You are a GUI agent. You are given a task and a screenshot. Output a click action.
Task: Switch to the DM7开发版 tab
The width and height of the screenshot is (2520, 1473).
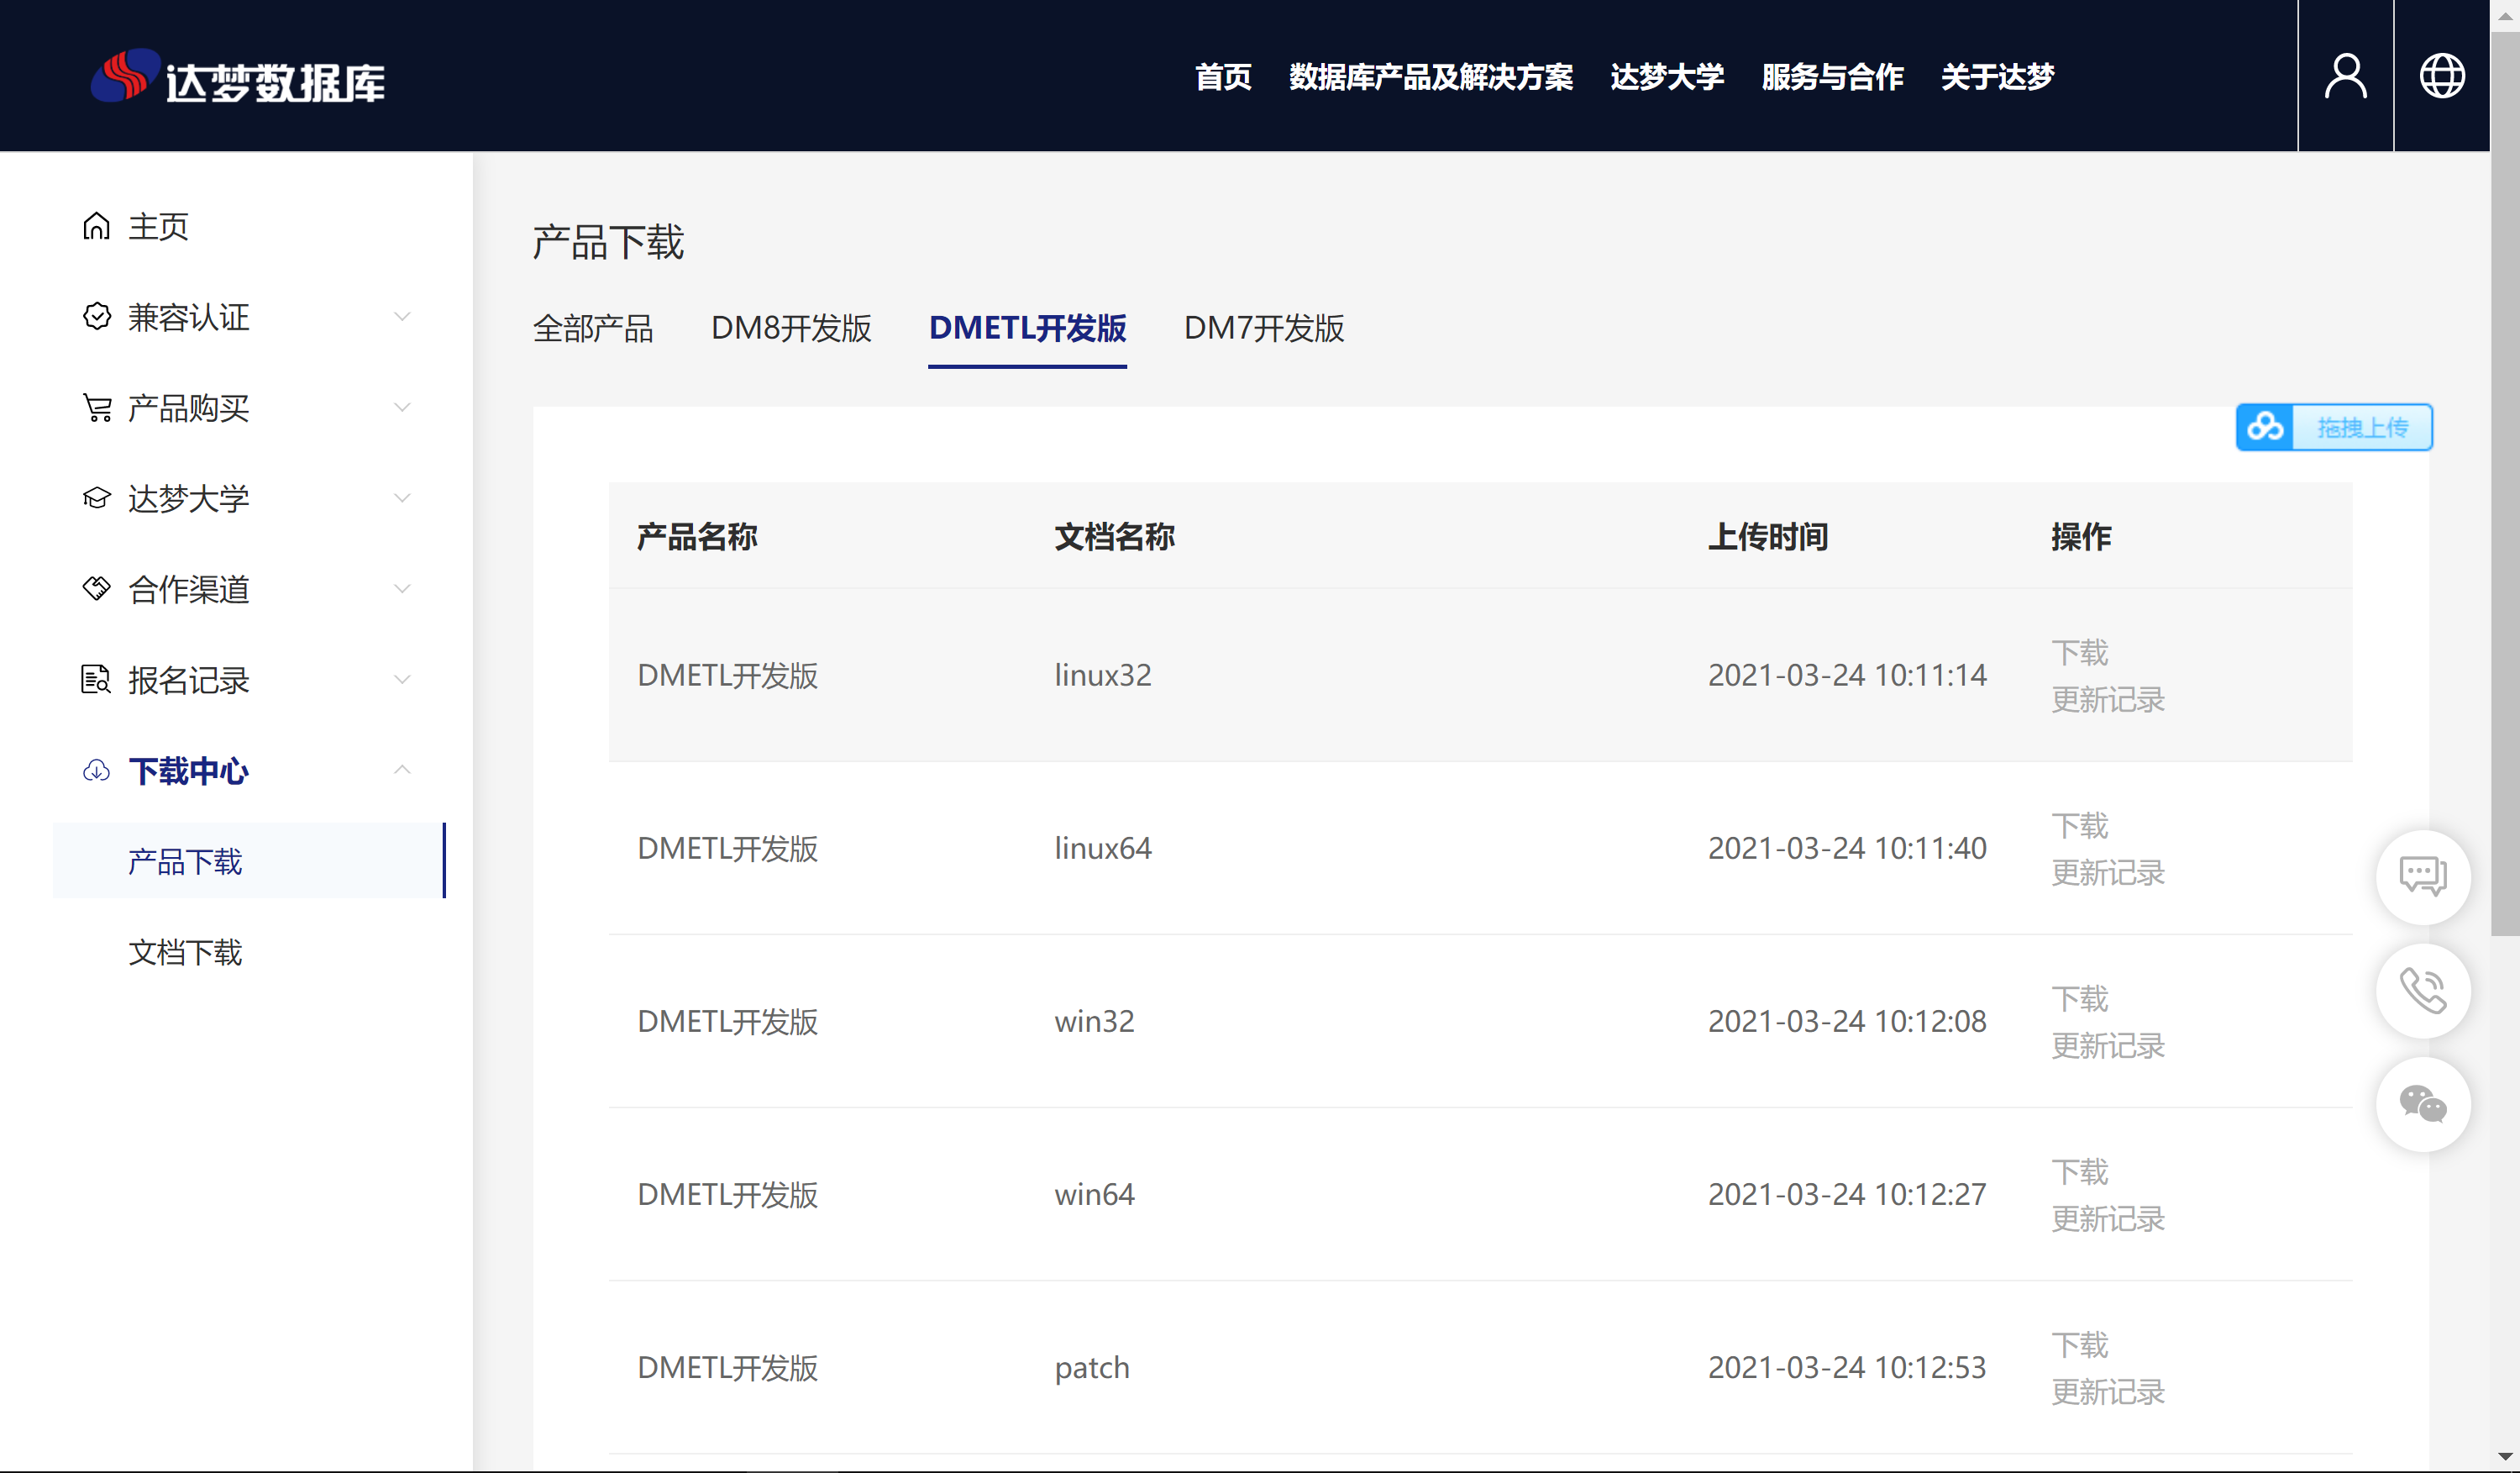point(1263,328)
